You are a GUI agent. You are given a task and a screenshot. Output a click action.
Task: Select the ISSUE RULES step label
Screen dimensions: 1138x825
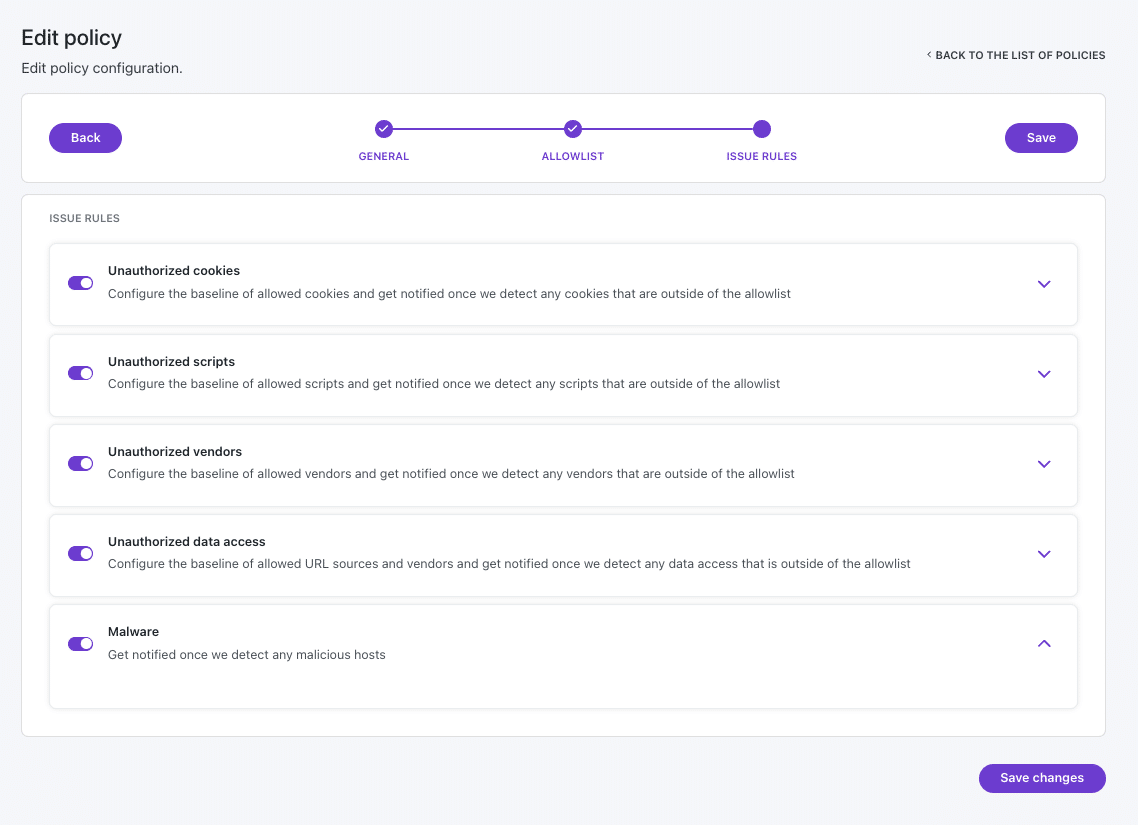761,156
